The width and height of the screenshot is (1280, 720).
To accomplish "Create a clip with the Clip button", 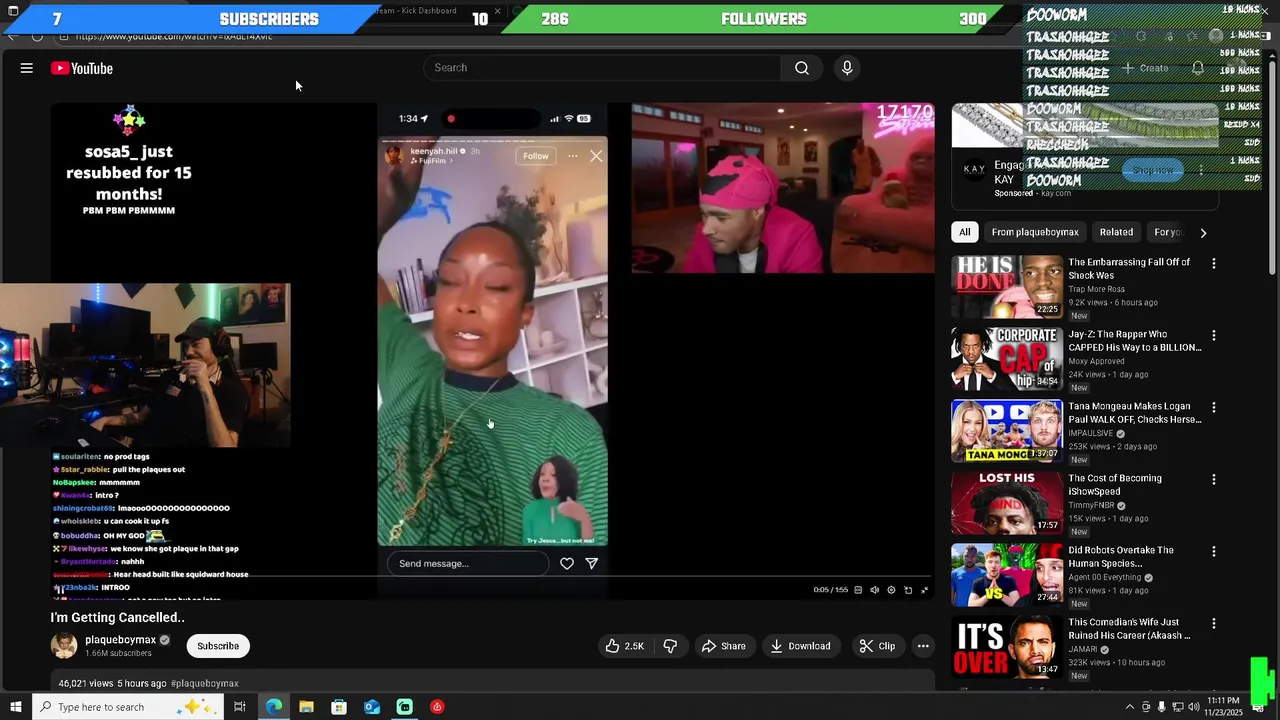I will [877, 646].
